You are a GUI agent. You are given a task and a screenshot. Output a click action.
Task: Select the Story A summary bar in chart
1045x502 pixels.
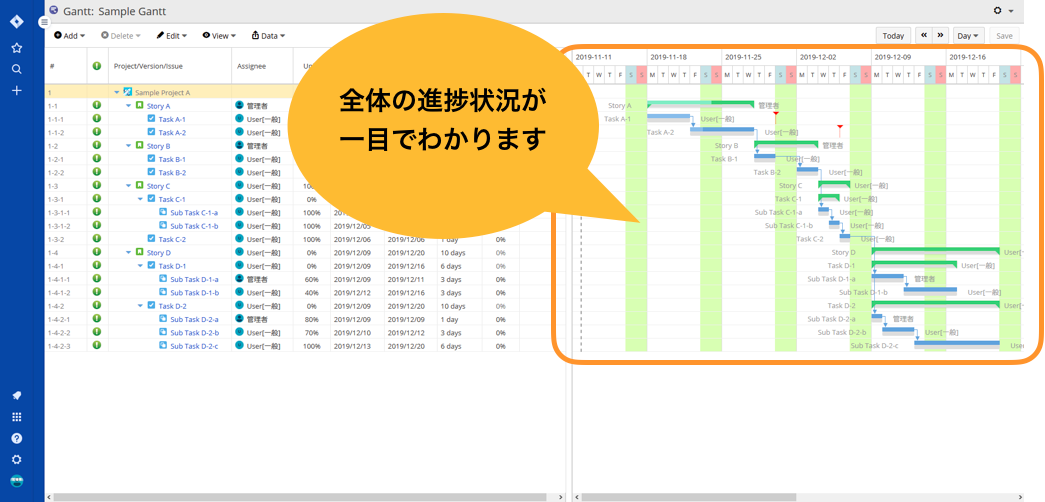point(700,104)
